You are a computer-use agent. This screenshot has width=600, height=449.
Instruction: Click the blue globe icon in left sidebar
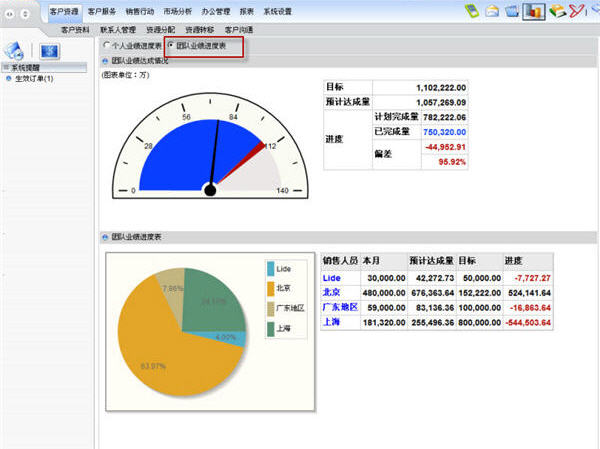[x=15, y=51]
